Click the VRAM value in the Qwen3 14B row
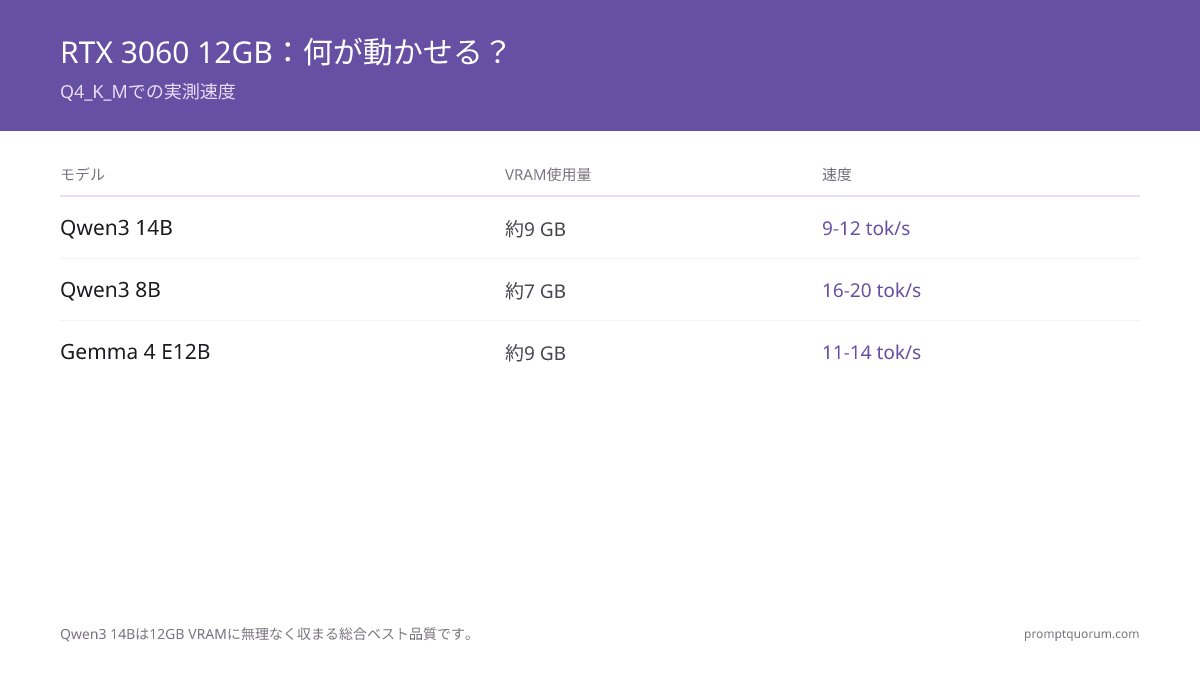The height and width of the screenshot is (675, 1200). click(x=535, y=229)
